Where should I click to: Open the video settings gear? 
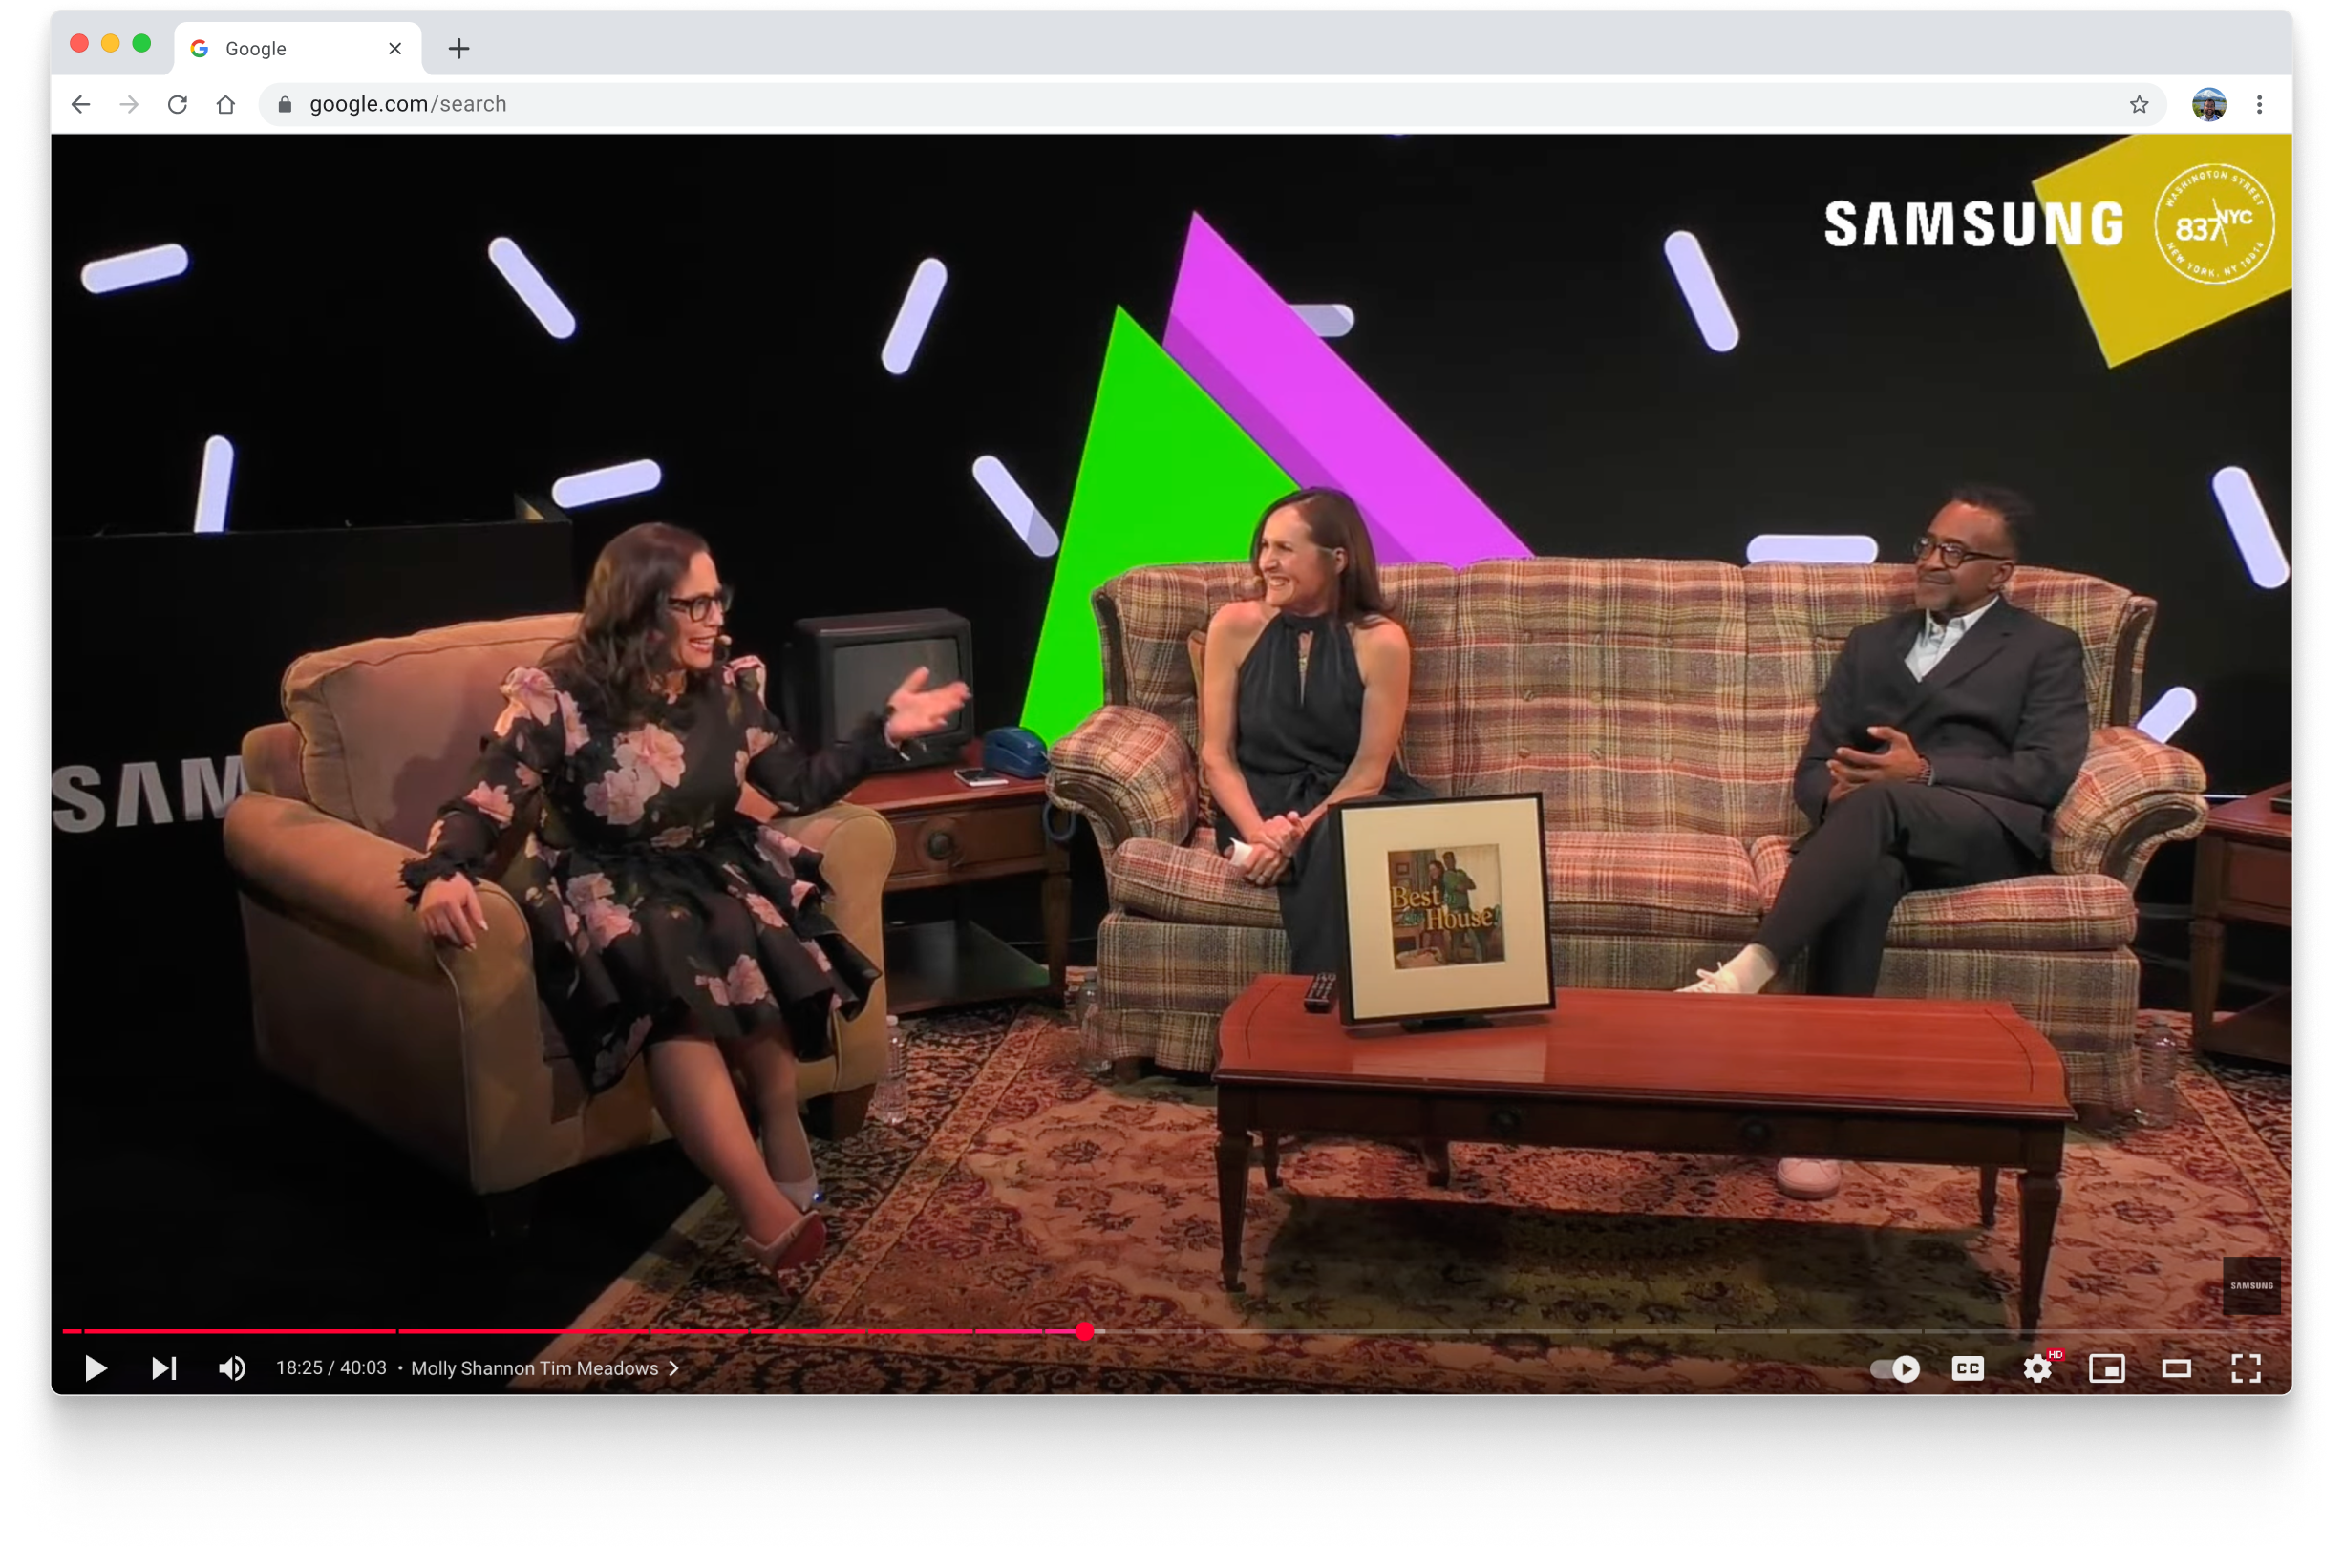pos(2037,1368)
